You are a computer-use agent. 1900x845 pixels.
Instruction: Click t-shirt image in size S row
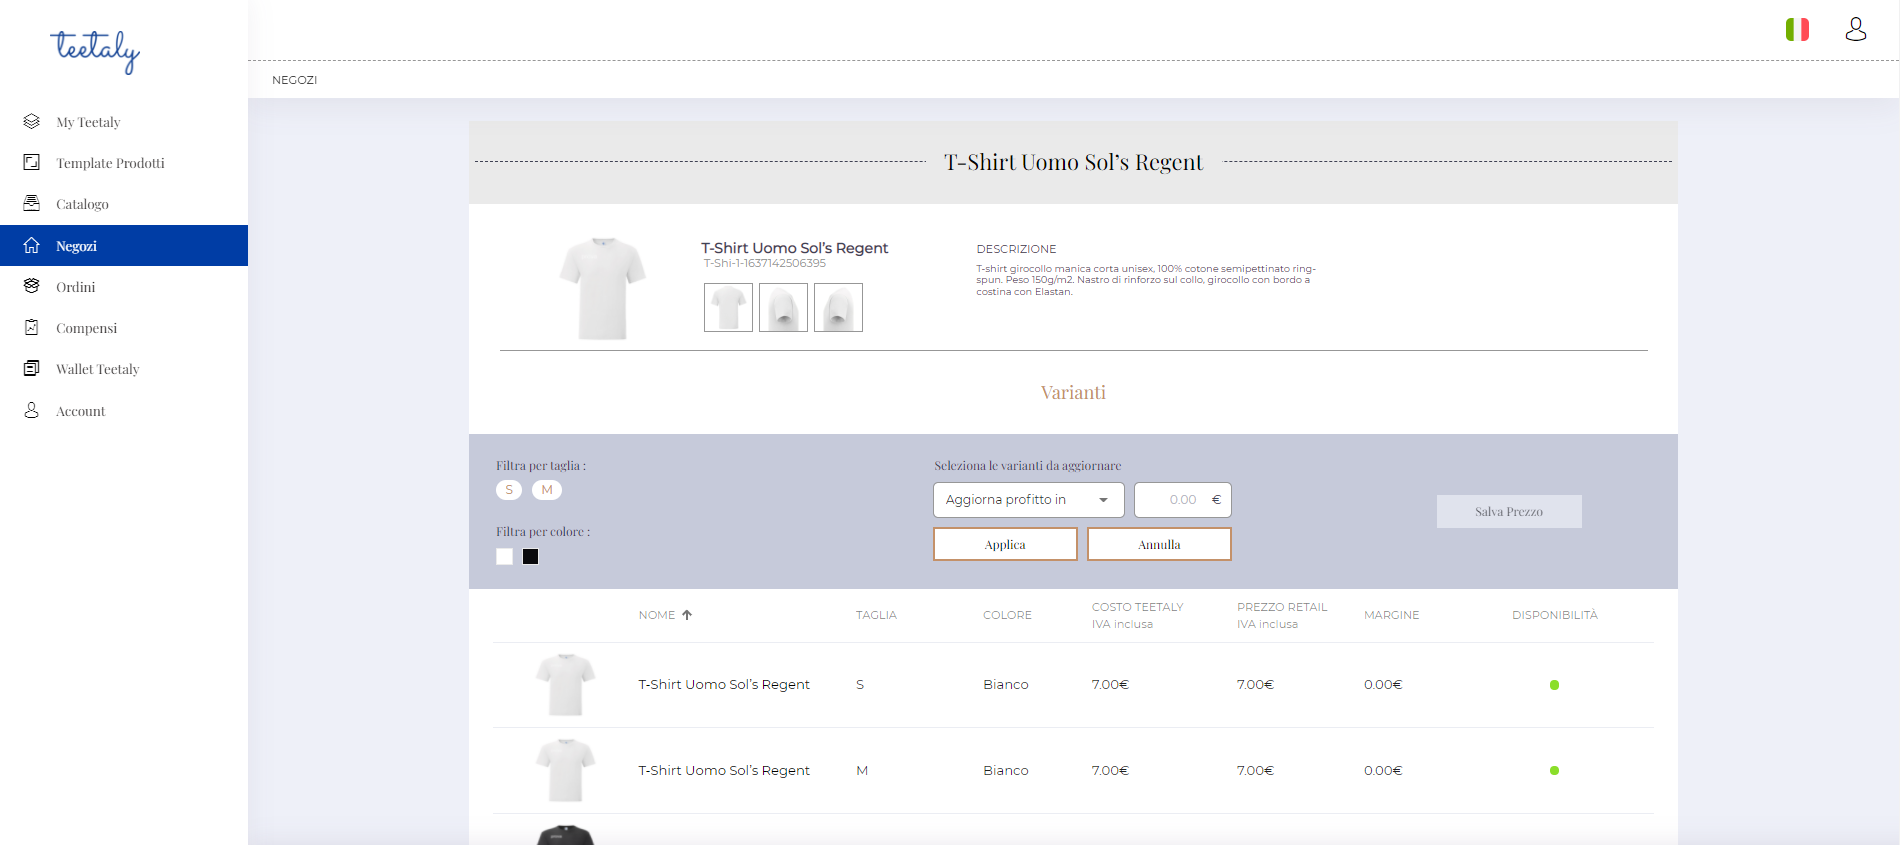(566, 685)
